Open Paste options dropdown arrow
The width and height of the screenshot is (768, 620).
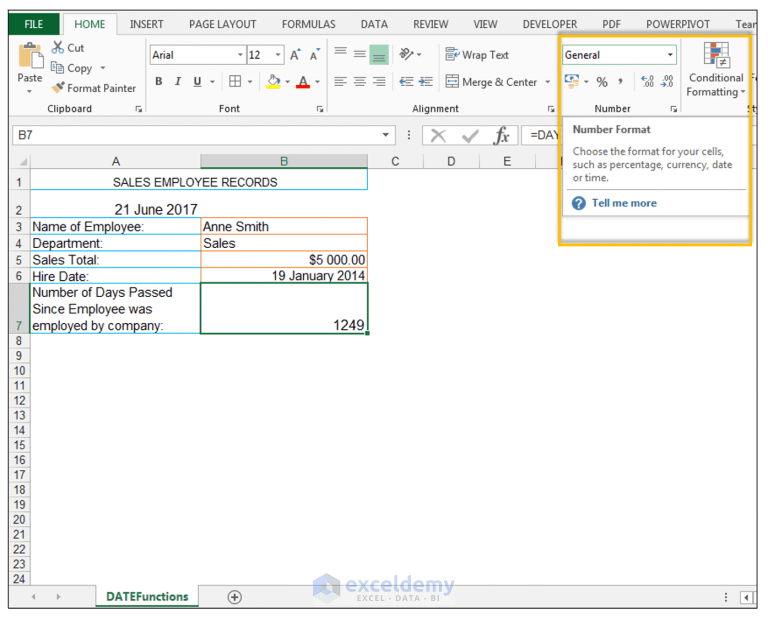pyautogui.click(x=29, y=92)
